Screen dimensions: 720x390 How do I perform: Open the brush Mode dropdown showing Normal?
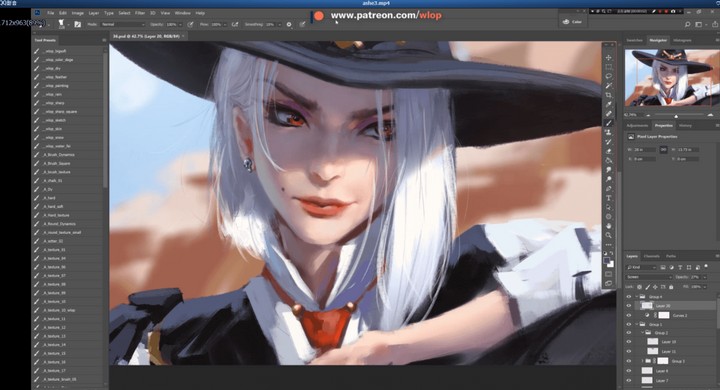click(x=122, y=24)
